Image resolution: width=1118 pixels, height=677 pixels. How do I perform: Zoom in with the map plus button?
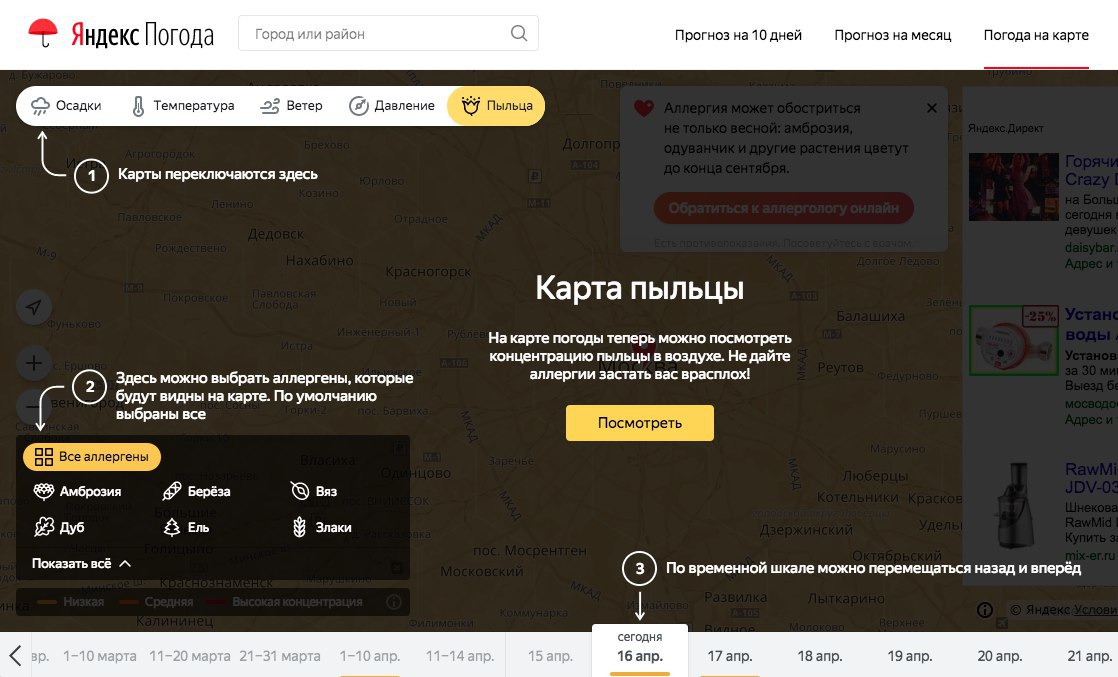(x=34, y=363)
